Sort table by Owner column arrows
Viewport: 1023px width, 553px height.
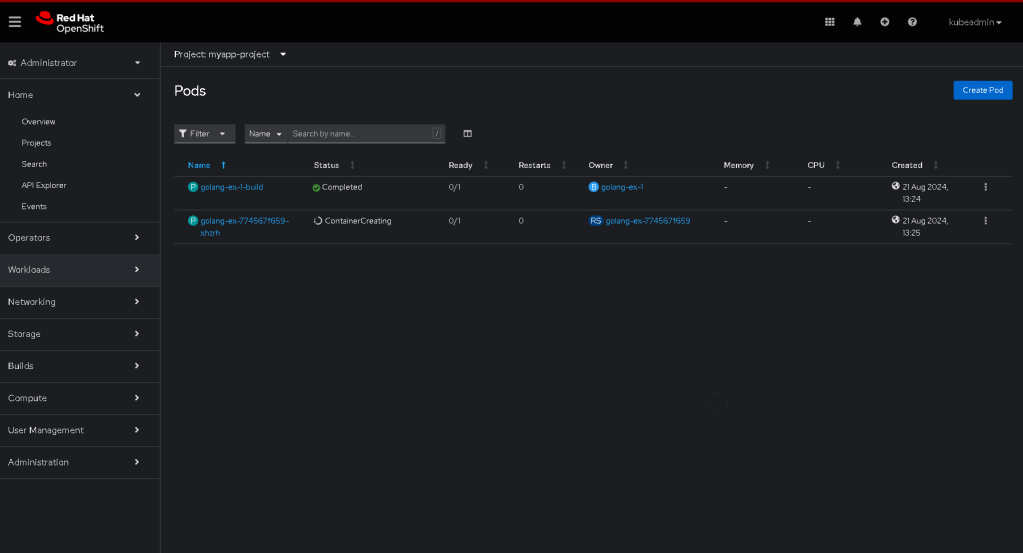tap(625, 165)
